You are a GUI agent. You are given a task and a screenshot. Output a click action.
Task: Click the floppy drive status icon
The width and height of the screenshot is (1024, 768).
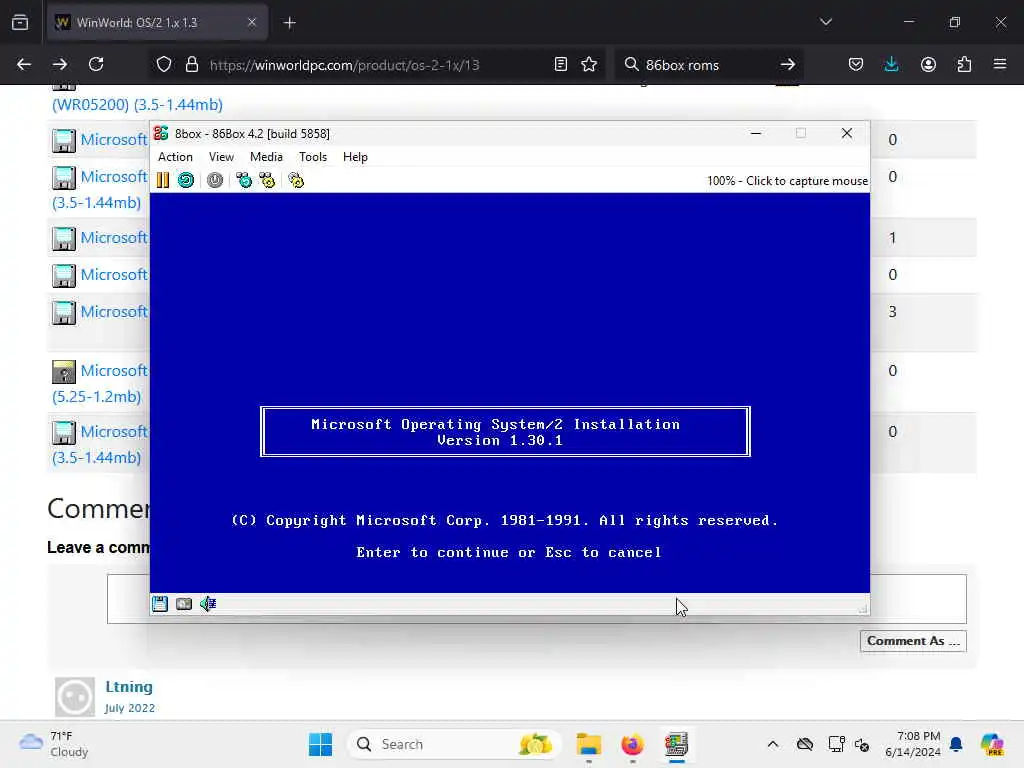click(x=160, y=604)
